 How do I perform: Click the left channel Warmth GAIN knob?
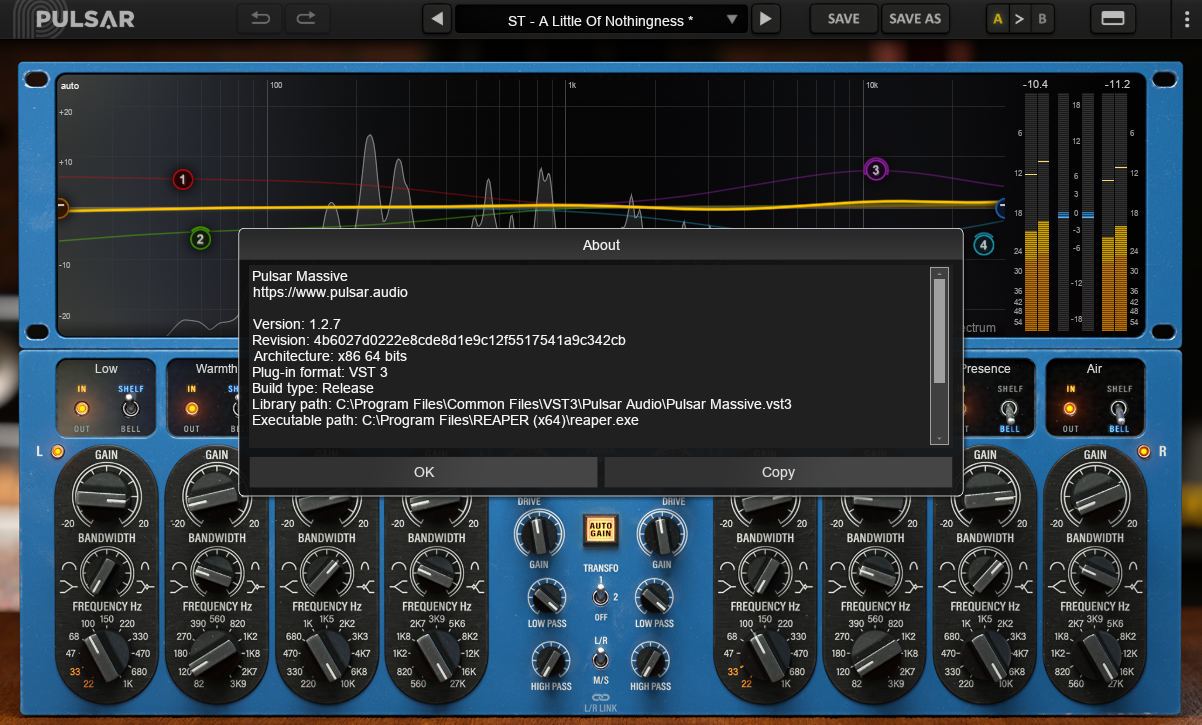[216, 495]
